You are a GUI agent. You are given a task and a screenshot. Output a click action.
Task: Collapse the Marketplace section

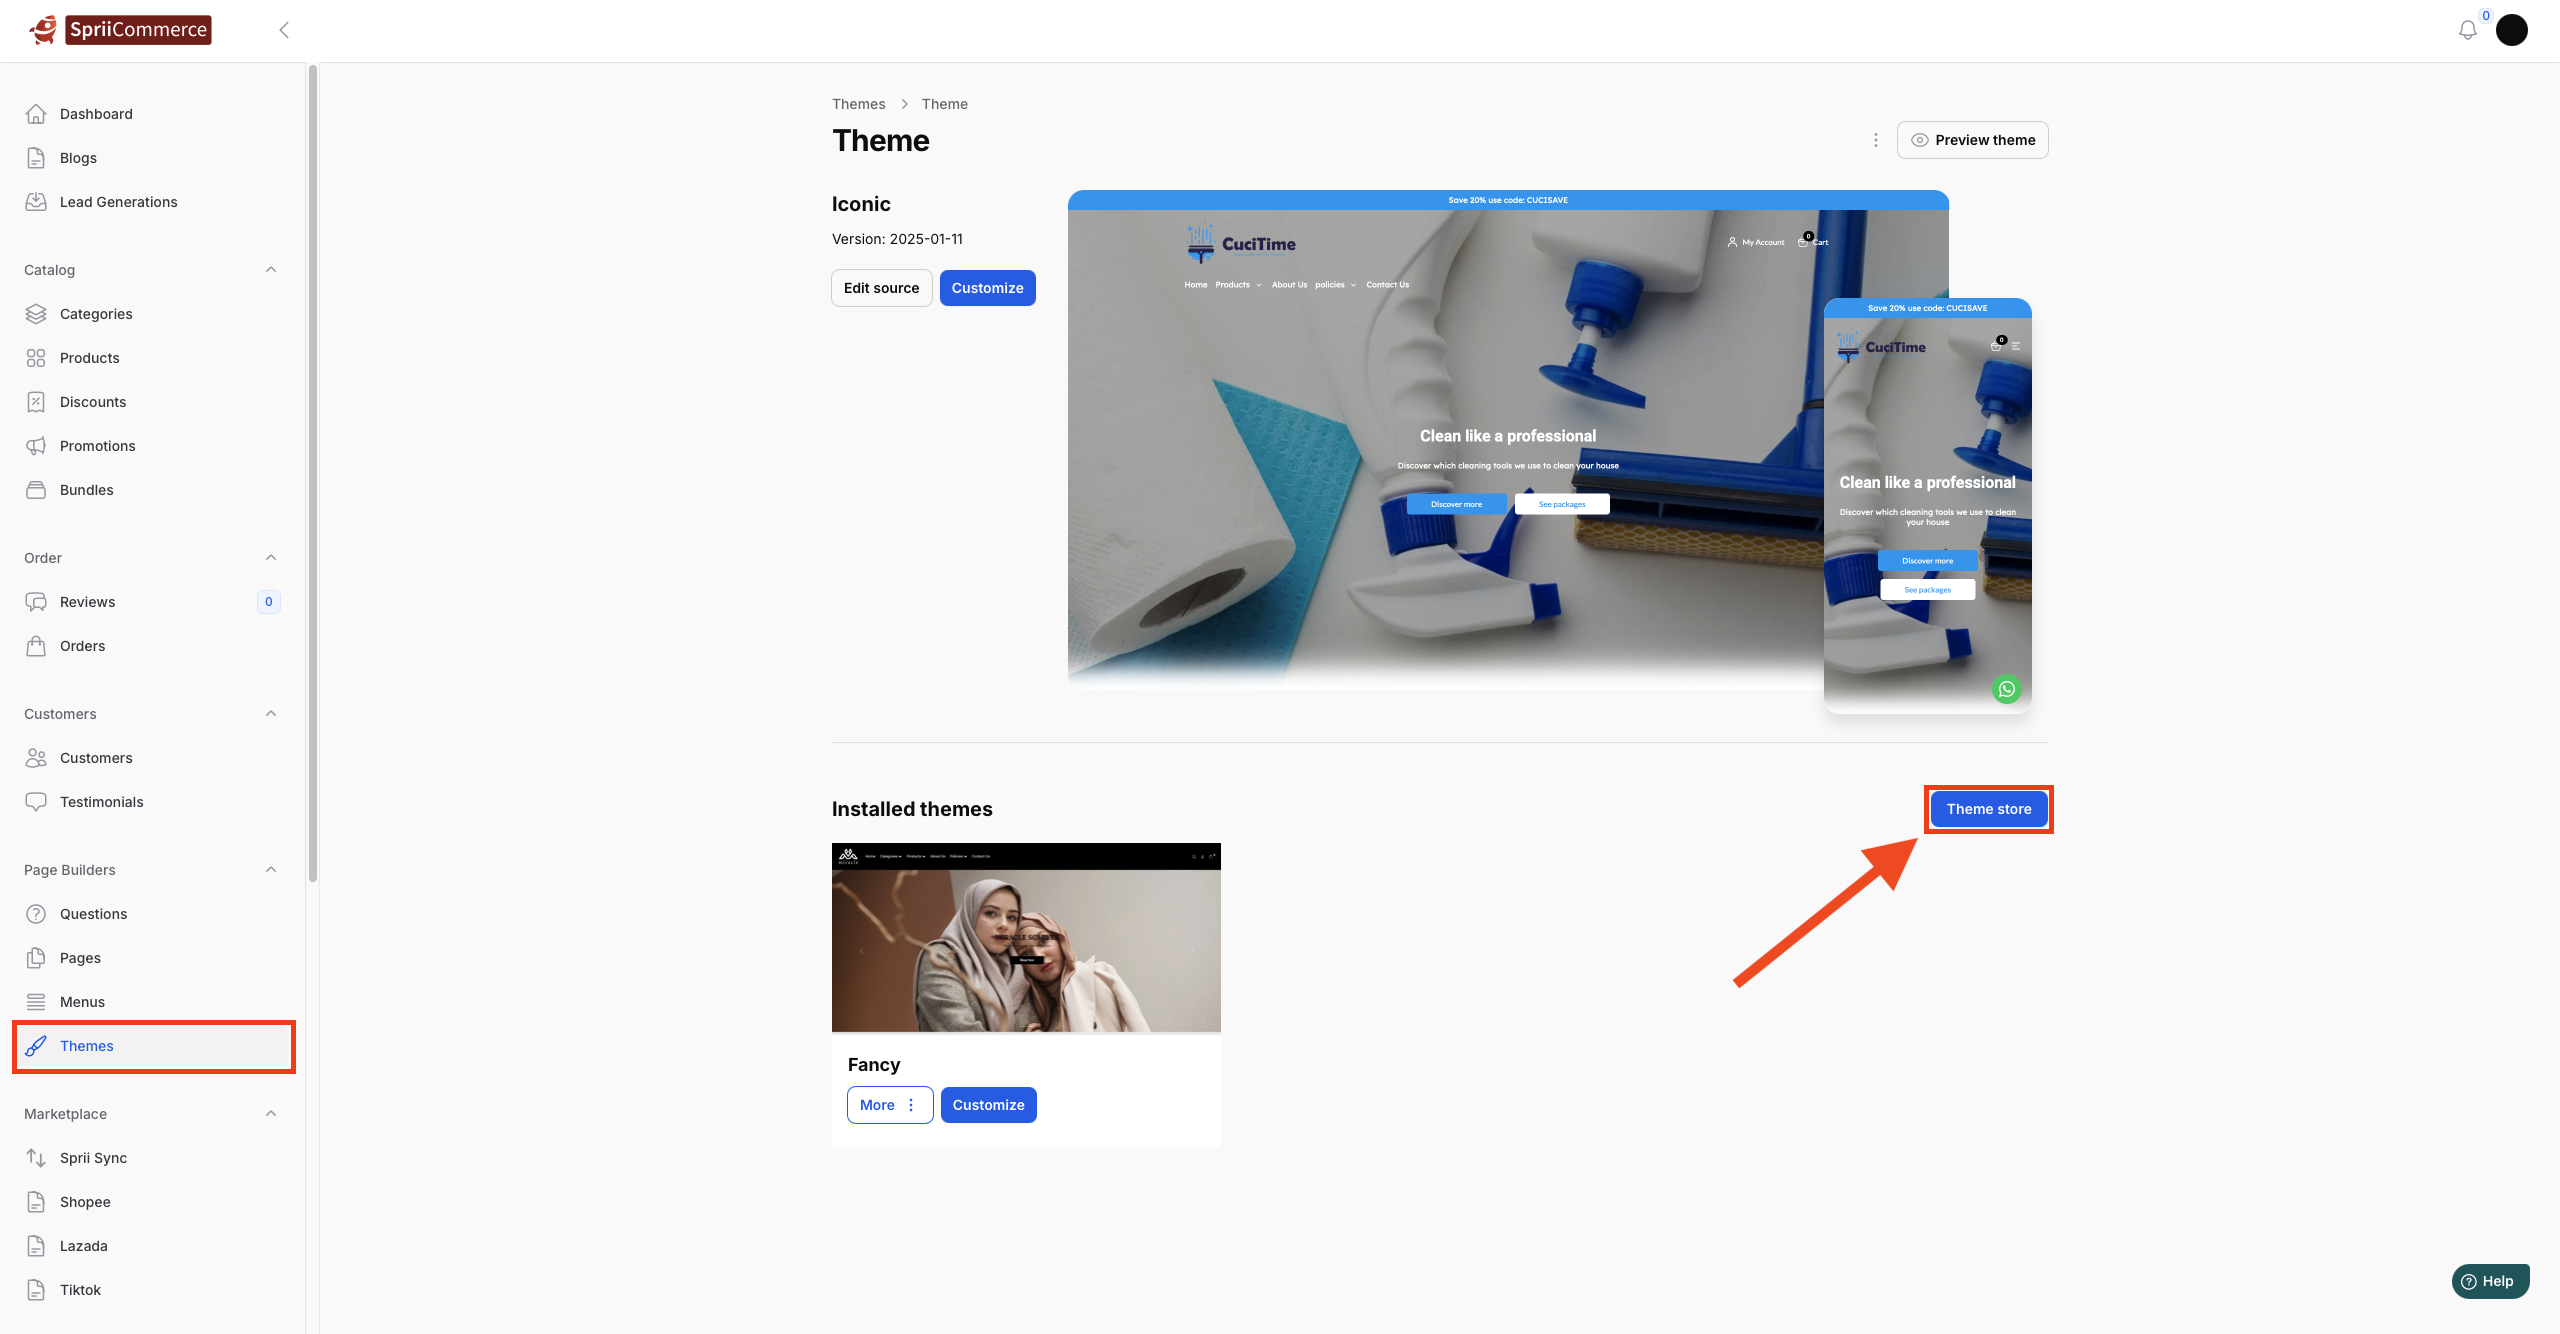click(x=271, y=1114)
